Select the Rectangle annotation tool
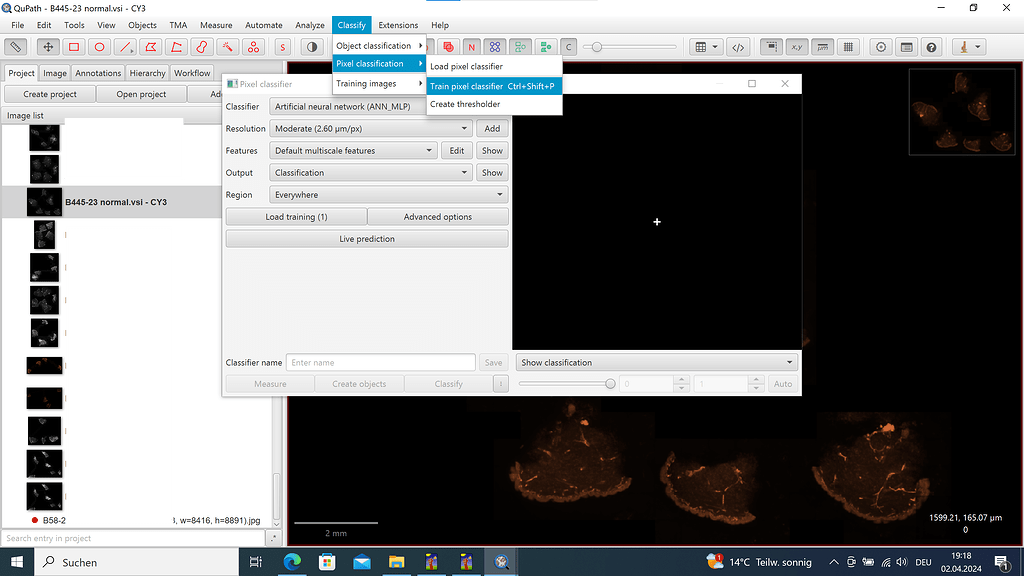Screen dimensions: 1024x576 (x=73, y=47)
